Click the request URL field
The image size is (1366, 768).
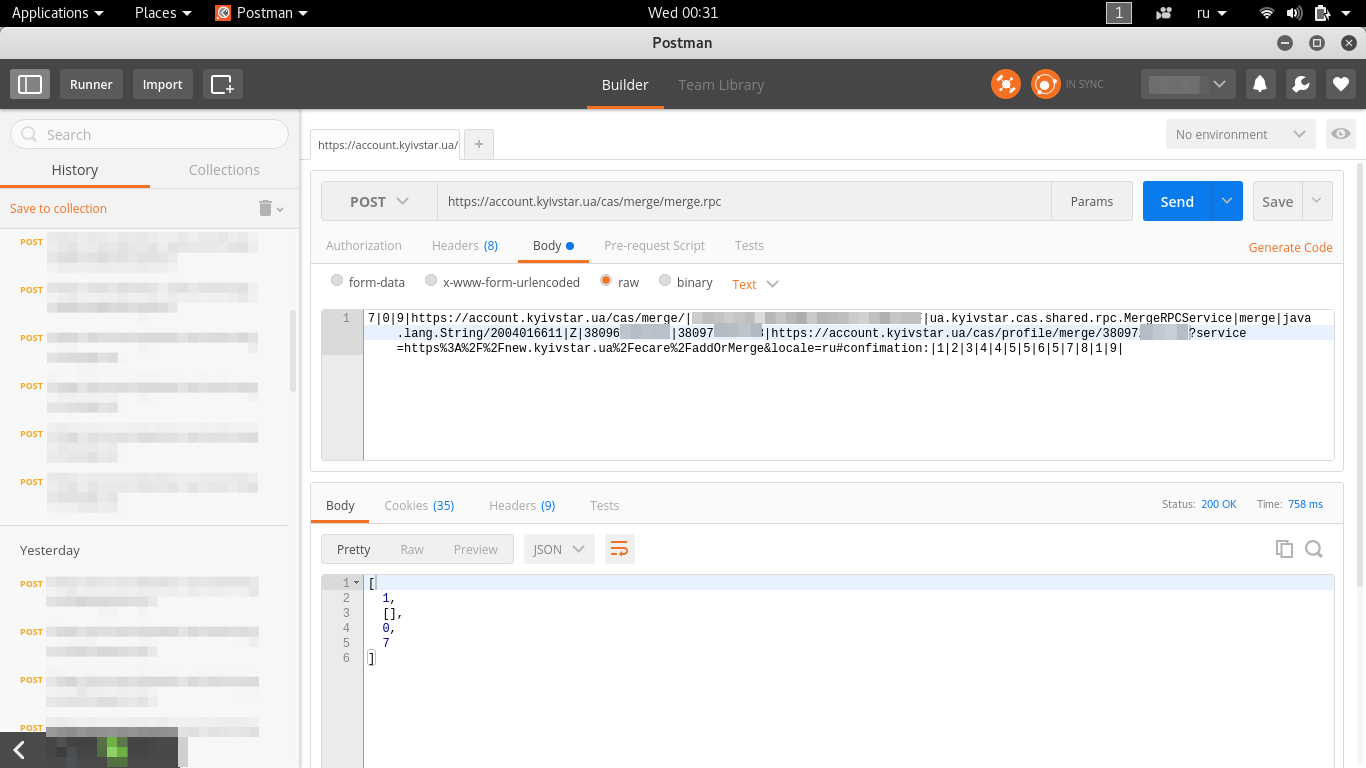pos(744,201)
